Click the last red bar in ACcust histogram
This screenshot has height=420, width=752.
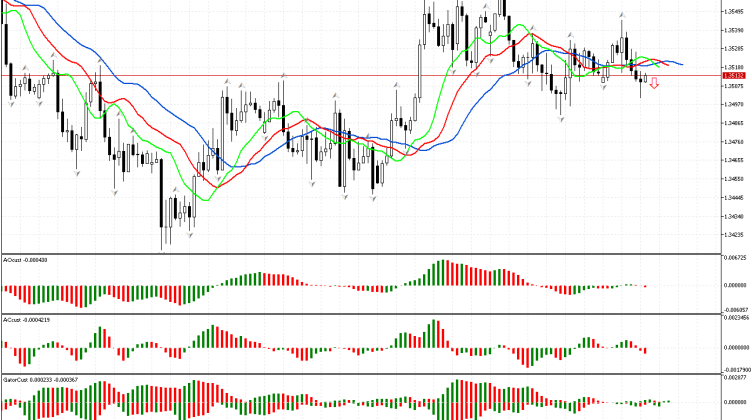coord(646,350)
